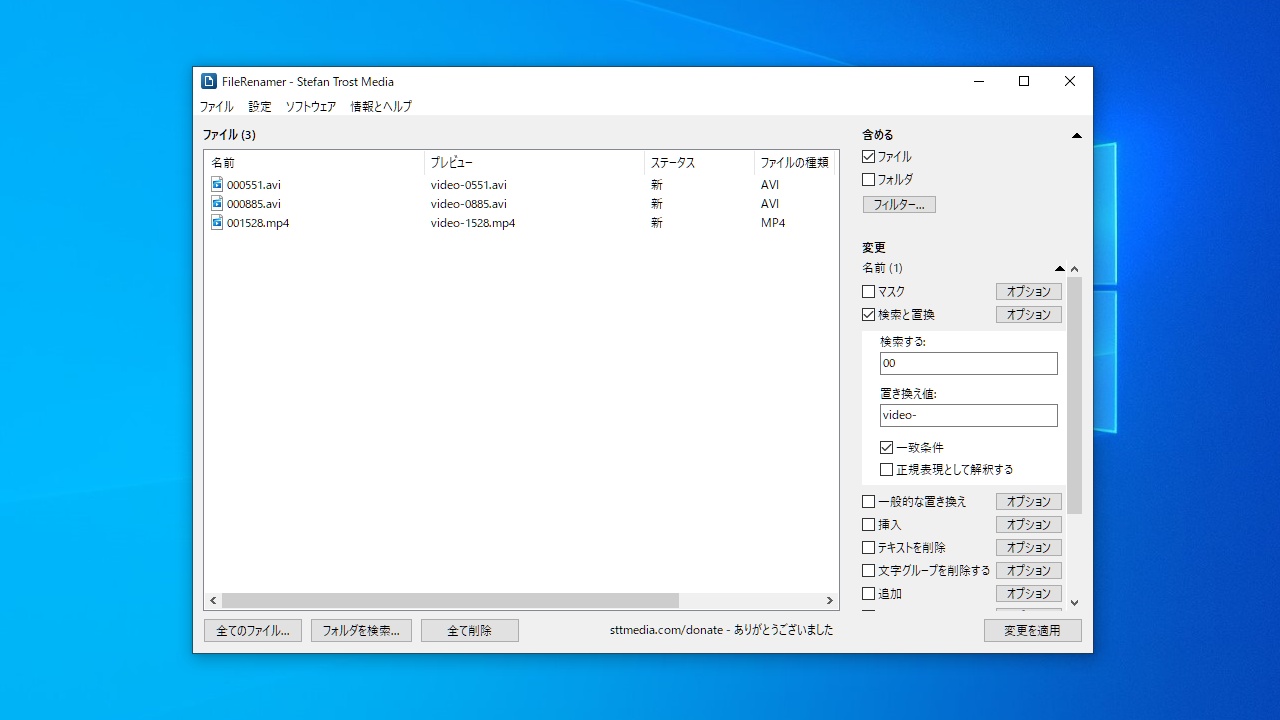Screen dimensions: 1280x720
Task: Check the テキストを削除 checkbox
Action: click(x=868, y=548)
